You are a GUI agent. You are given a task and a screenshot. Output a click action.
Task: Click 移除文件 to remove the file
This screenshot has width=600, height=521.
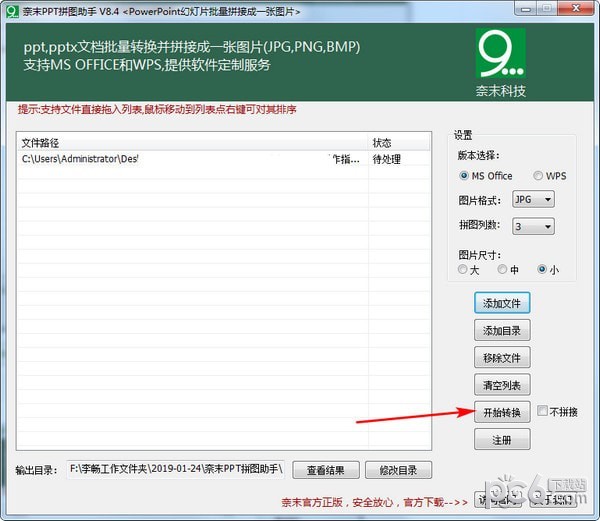pyautogui.click(x=502, y=358)
